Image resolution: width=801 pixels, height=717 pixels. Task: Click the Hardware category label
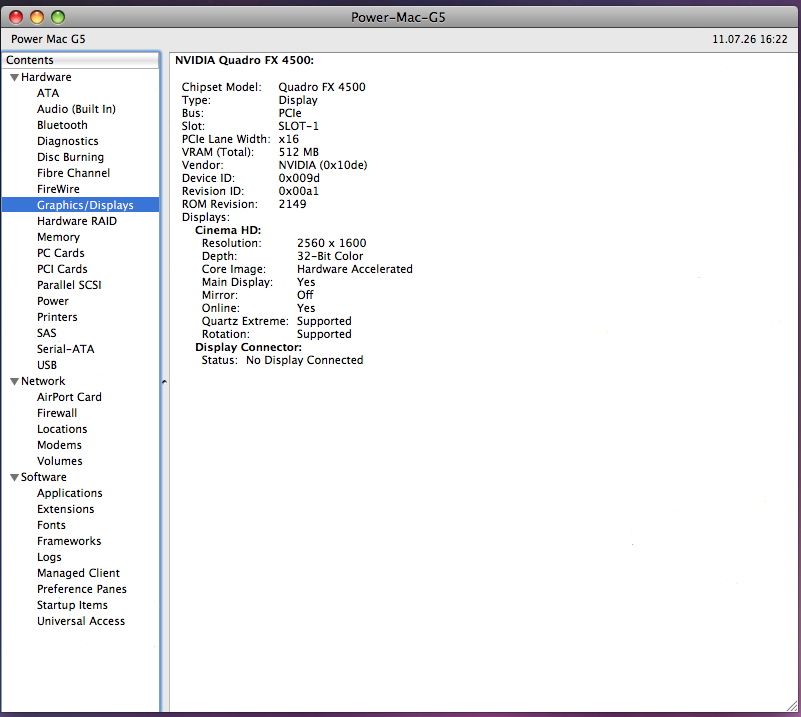coord(46,77)
